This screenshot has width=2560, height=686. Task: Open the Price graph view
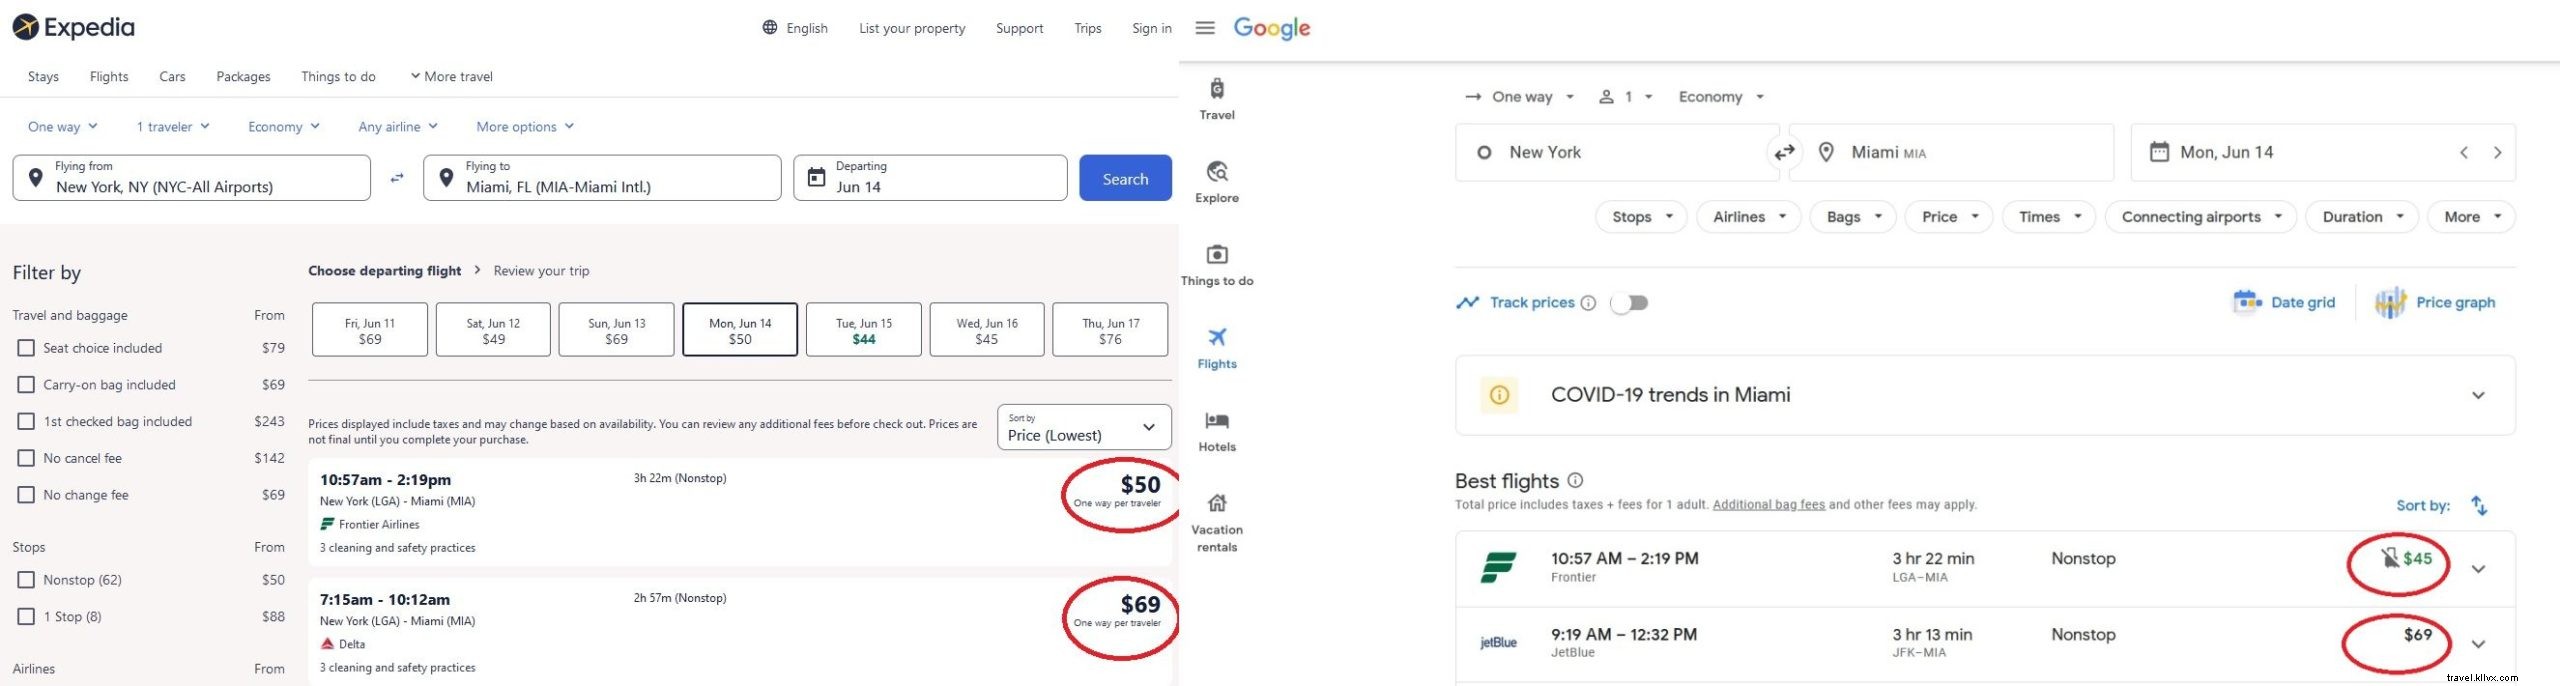[x=2435, y=302]
